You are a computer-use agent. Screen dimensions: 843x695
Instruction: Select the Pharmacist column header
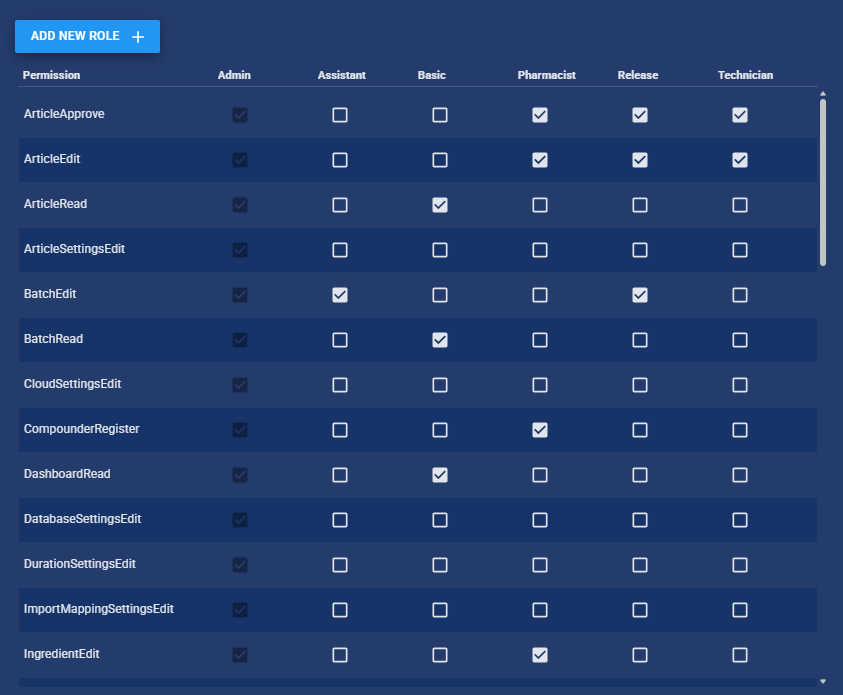(x=546, y=75)
